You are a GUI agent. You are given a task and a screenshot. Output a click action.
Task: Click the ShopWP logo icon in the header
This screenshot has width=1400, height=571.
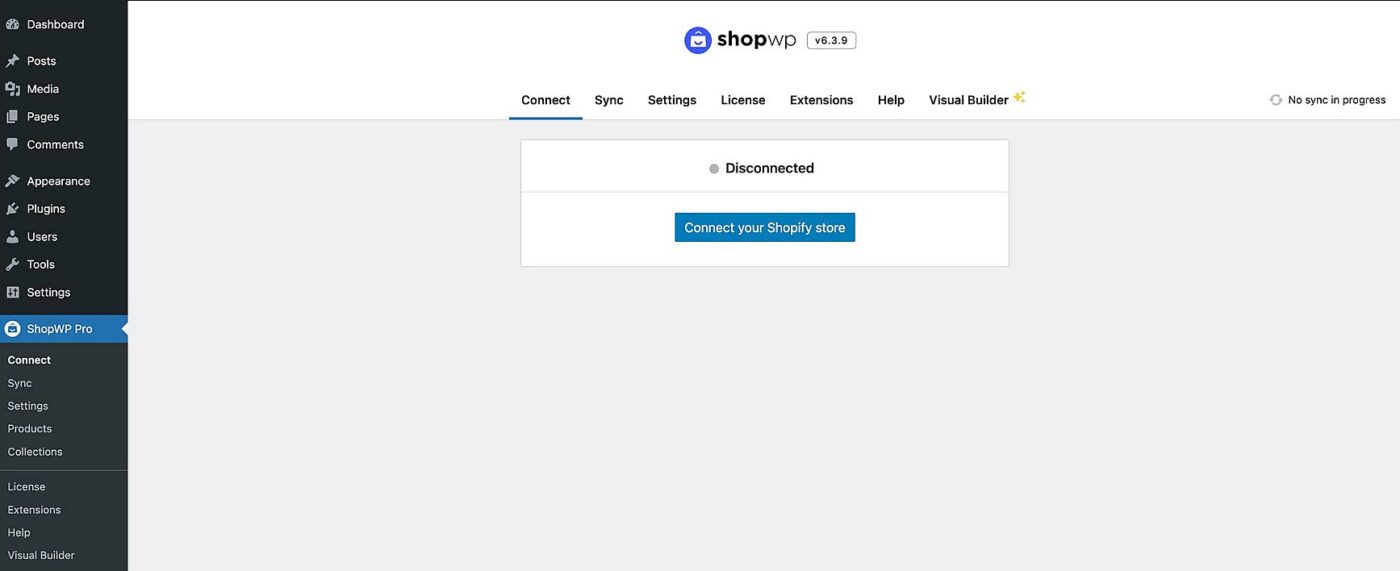pyautogui.click(x=697, y=40)
